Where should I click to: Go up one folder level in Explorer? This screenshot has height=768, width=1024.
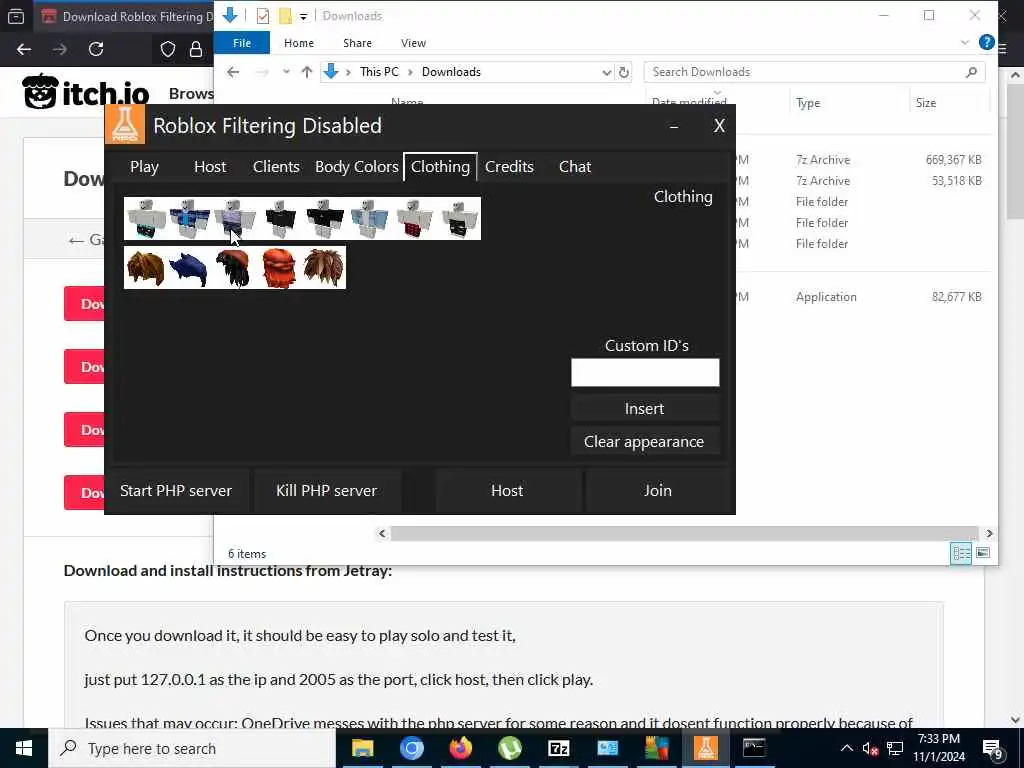(x=306, y=72)
